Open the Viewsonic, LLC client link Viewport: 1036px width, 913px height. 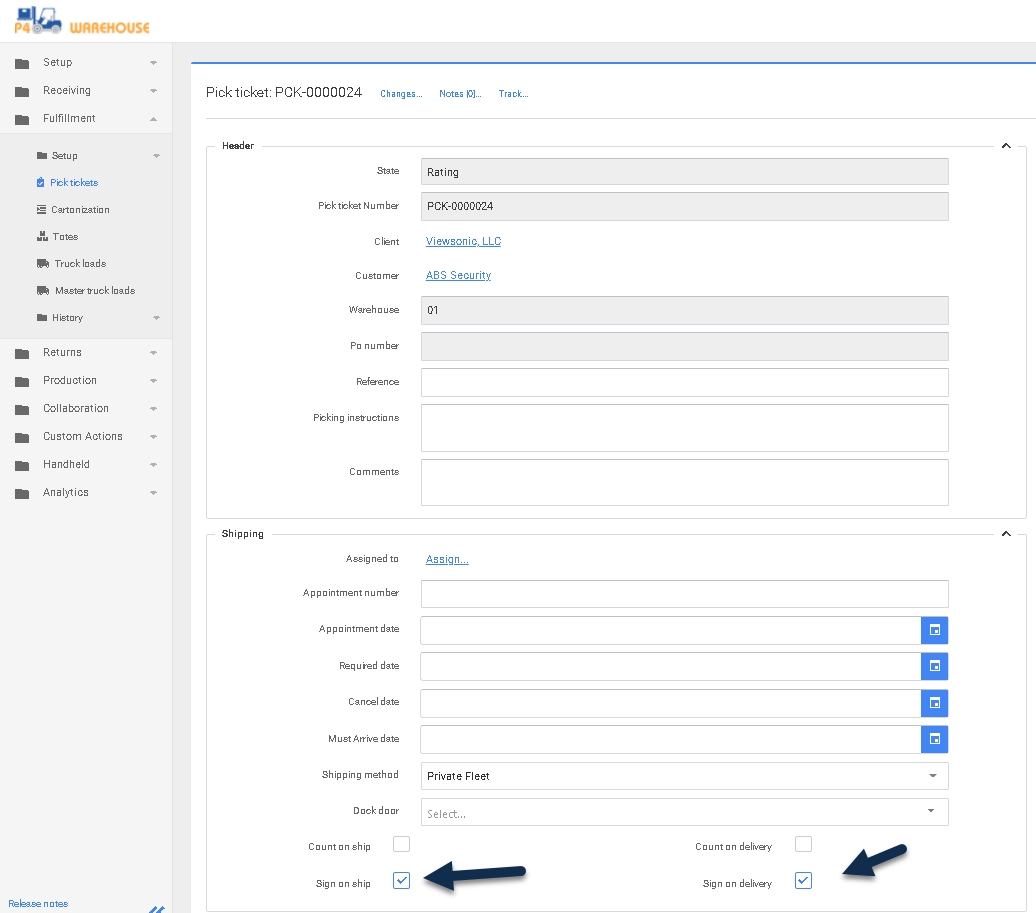click(463, 242)
